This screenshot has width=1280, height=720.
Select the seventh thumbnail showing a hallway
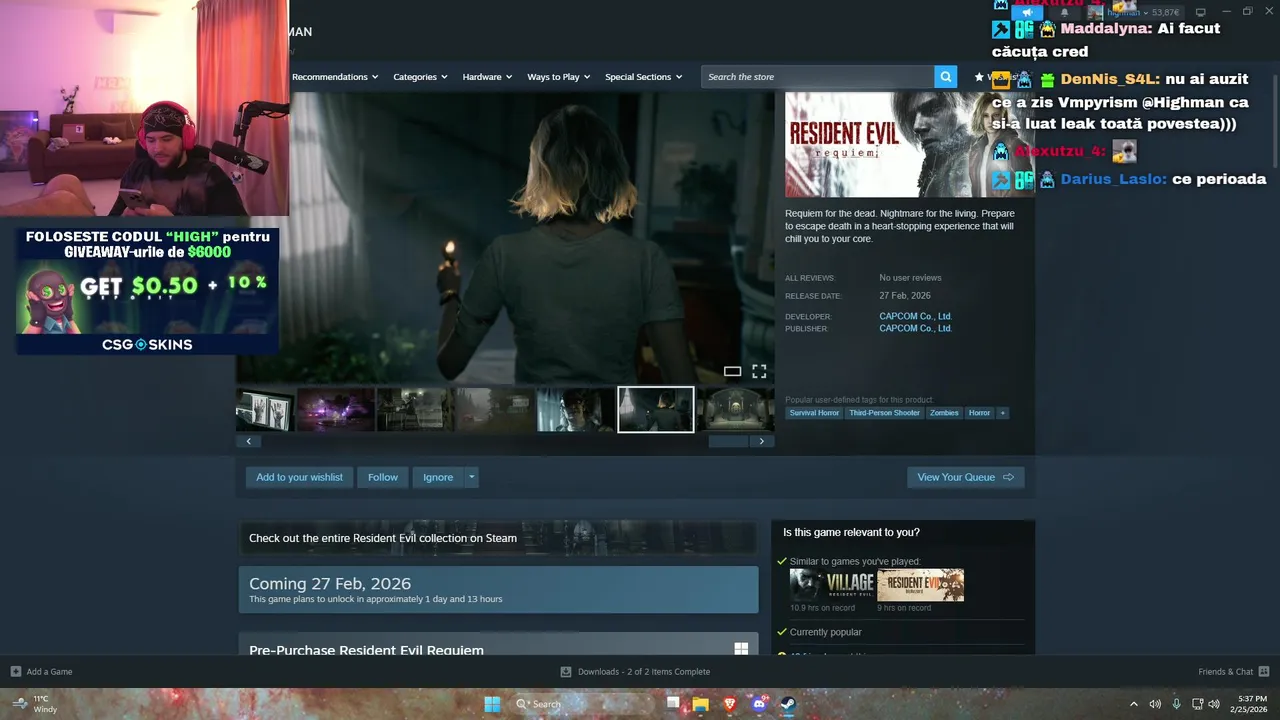click(x=736, y=410)
